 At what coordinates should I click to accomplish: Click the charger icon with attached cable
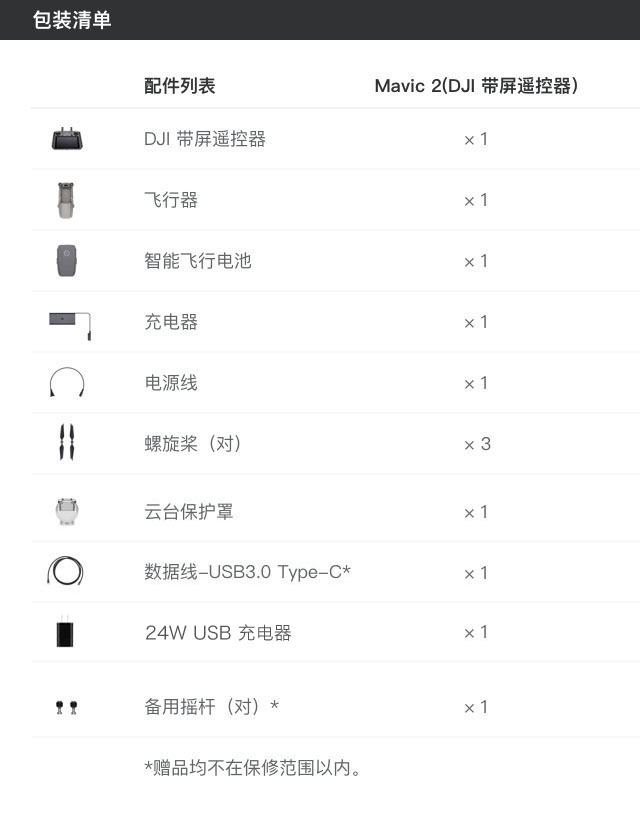(70, 325)
